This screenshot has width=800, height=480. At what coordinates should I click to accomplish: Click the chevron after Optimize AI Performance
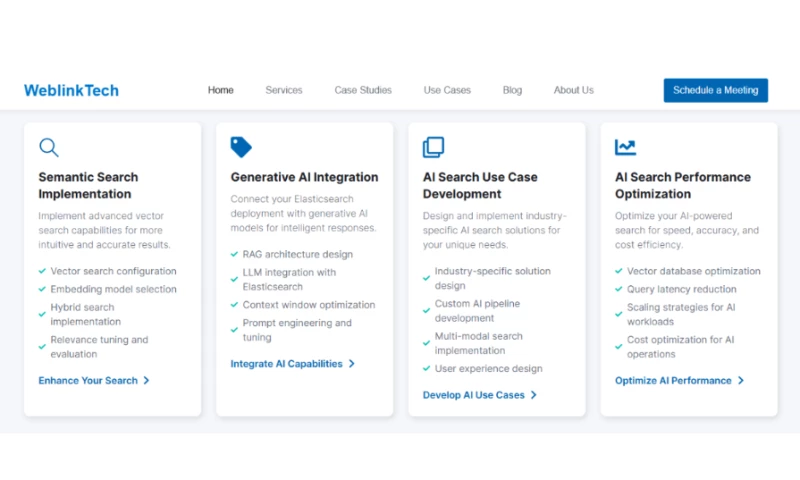pyautogui.click(x=741, y=381)
